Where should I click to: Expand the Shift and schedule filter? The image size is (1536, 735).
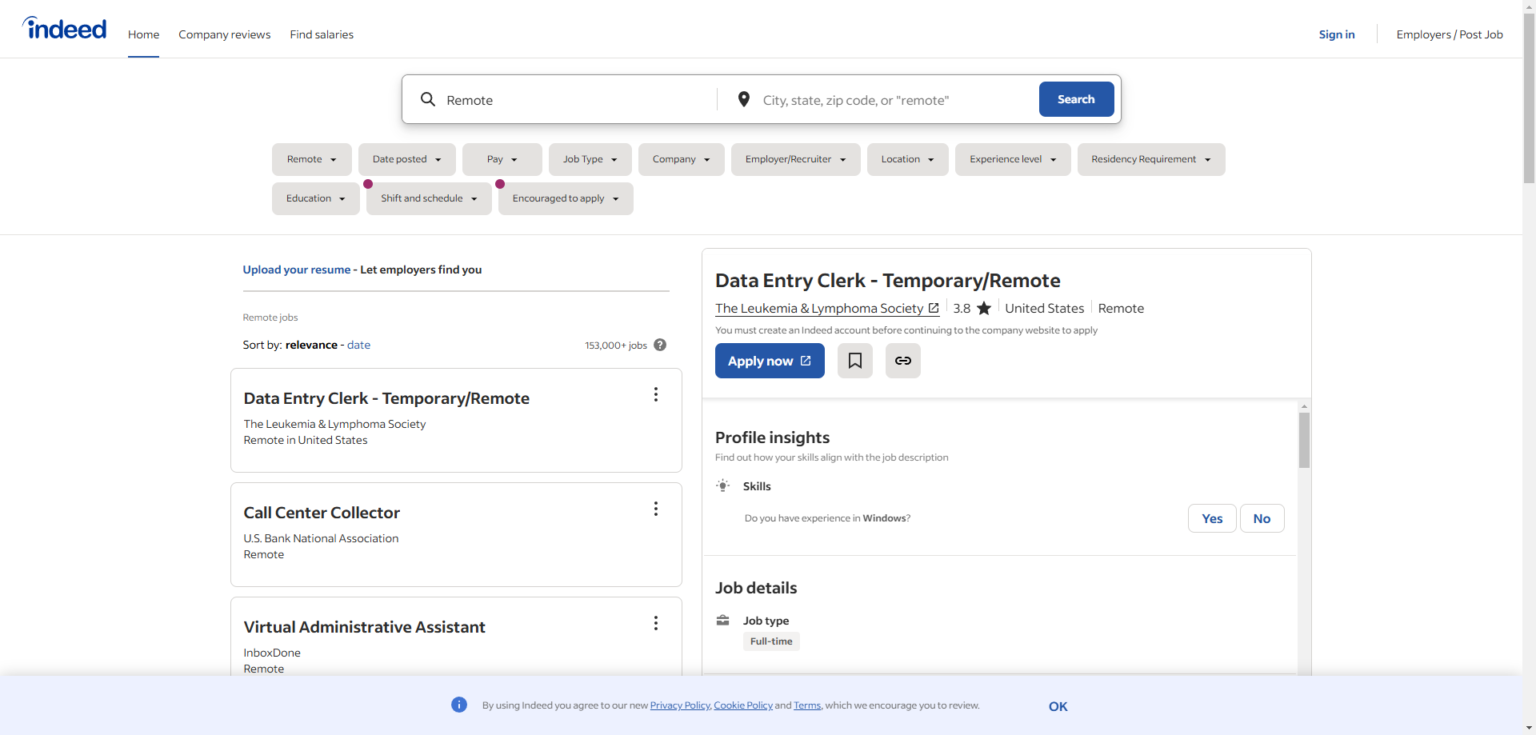click(428, 198)
